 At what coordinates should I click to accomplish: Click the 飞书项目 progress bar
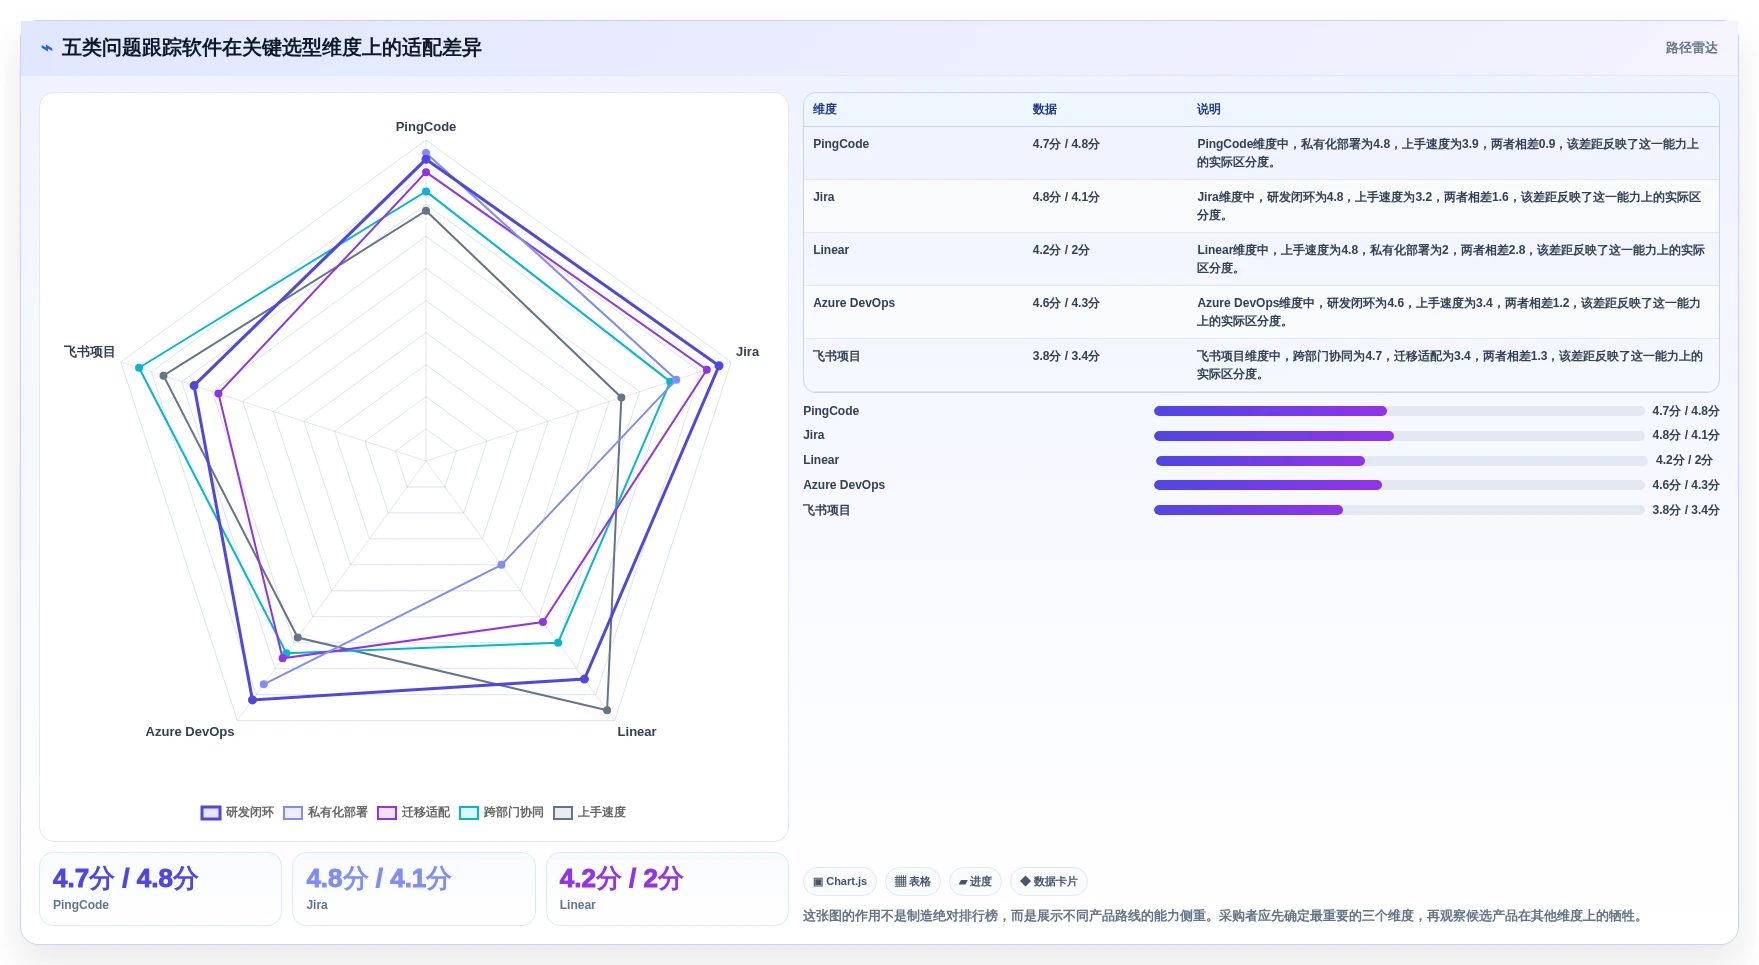[x=1399, y=510]
